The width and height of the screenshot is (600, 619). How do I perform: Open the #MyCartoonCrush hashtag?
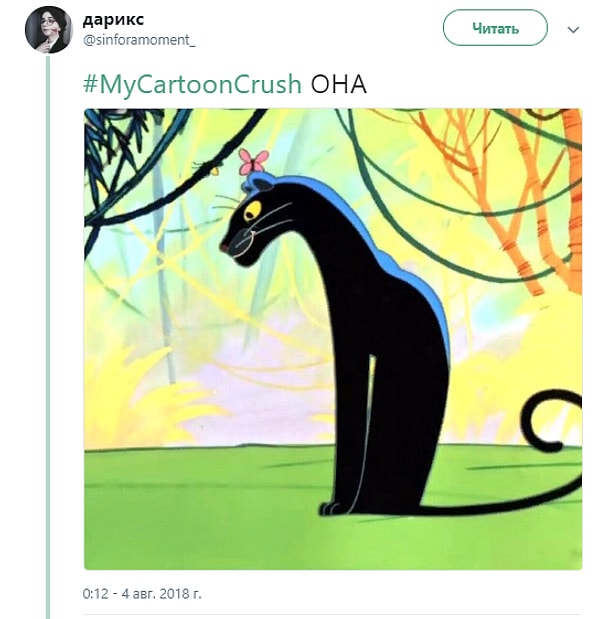[191, 84]
